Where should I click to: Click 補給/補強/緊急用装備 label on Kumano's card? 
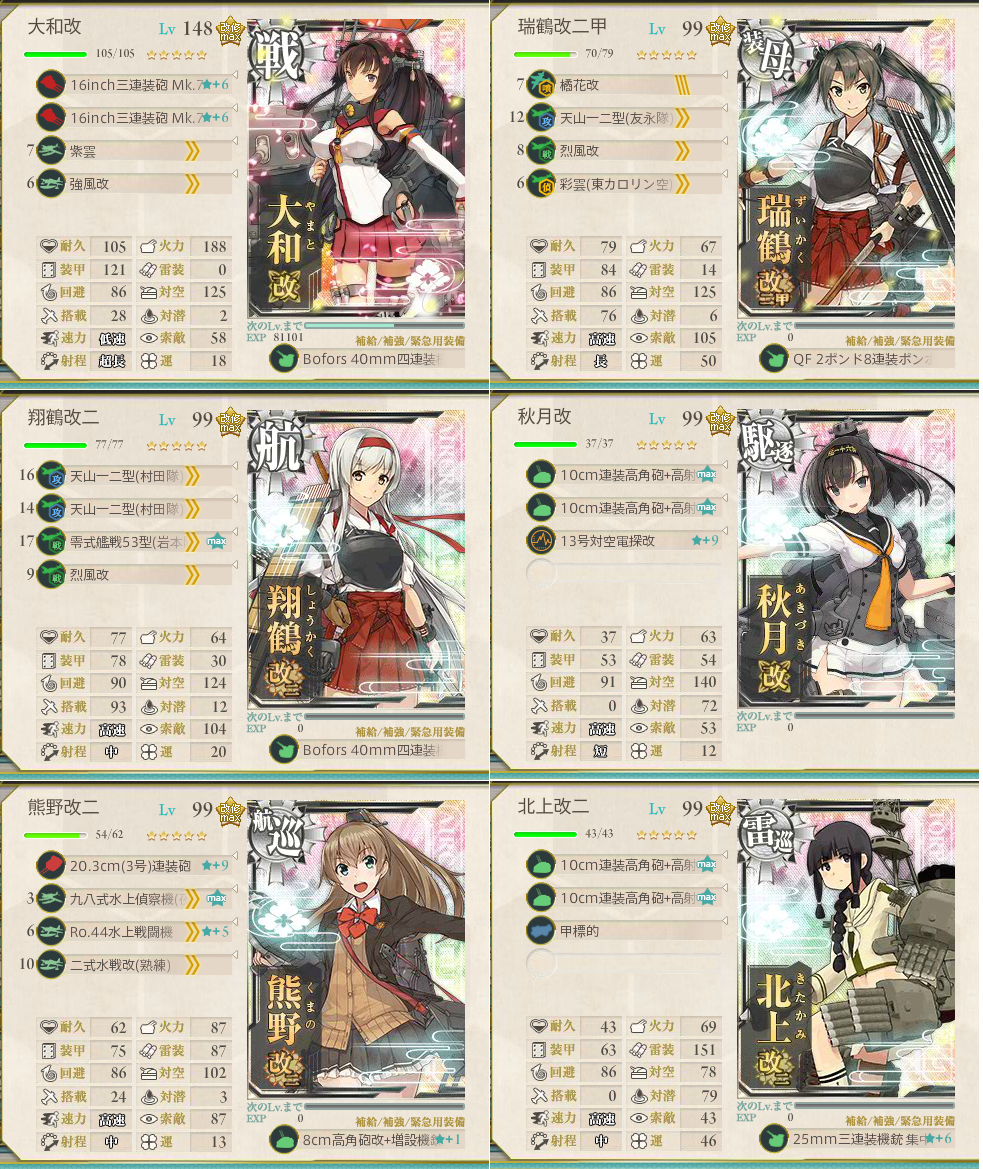410,1121
